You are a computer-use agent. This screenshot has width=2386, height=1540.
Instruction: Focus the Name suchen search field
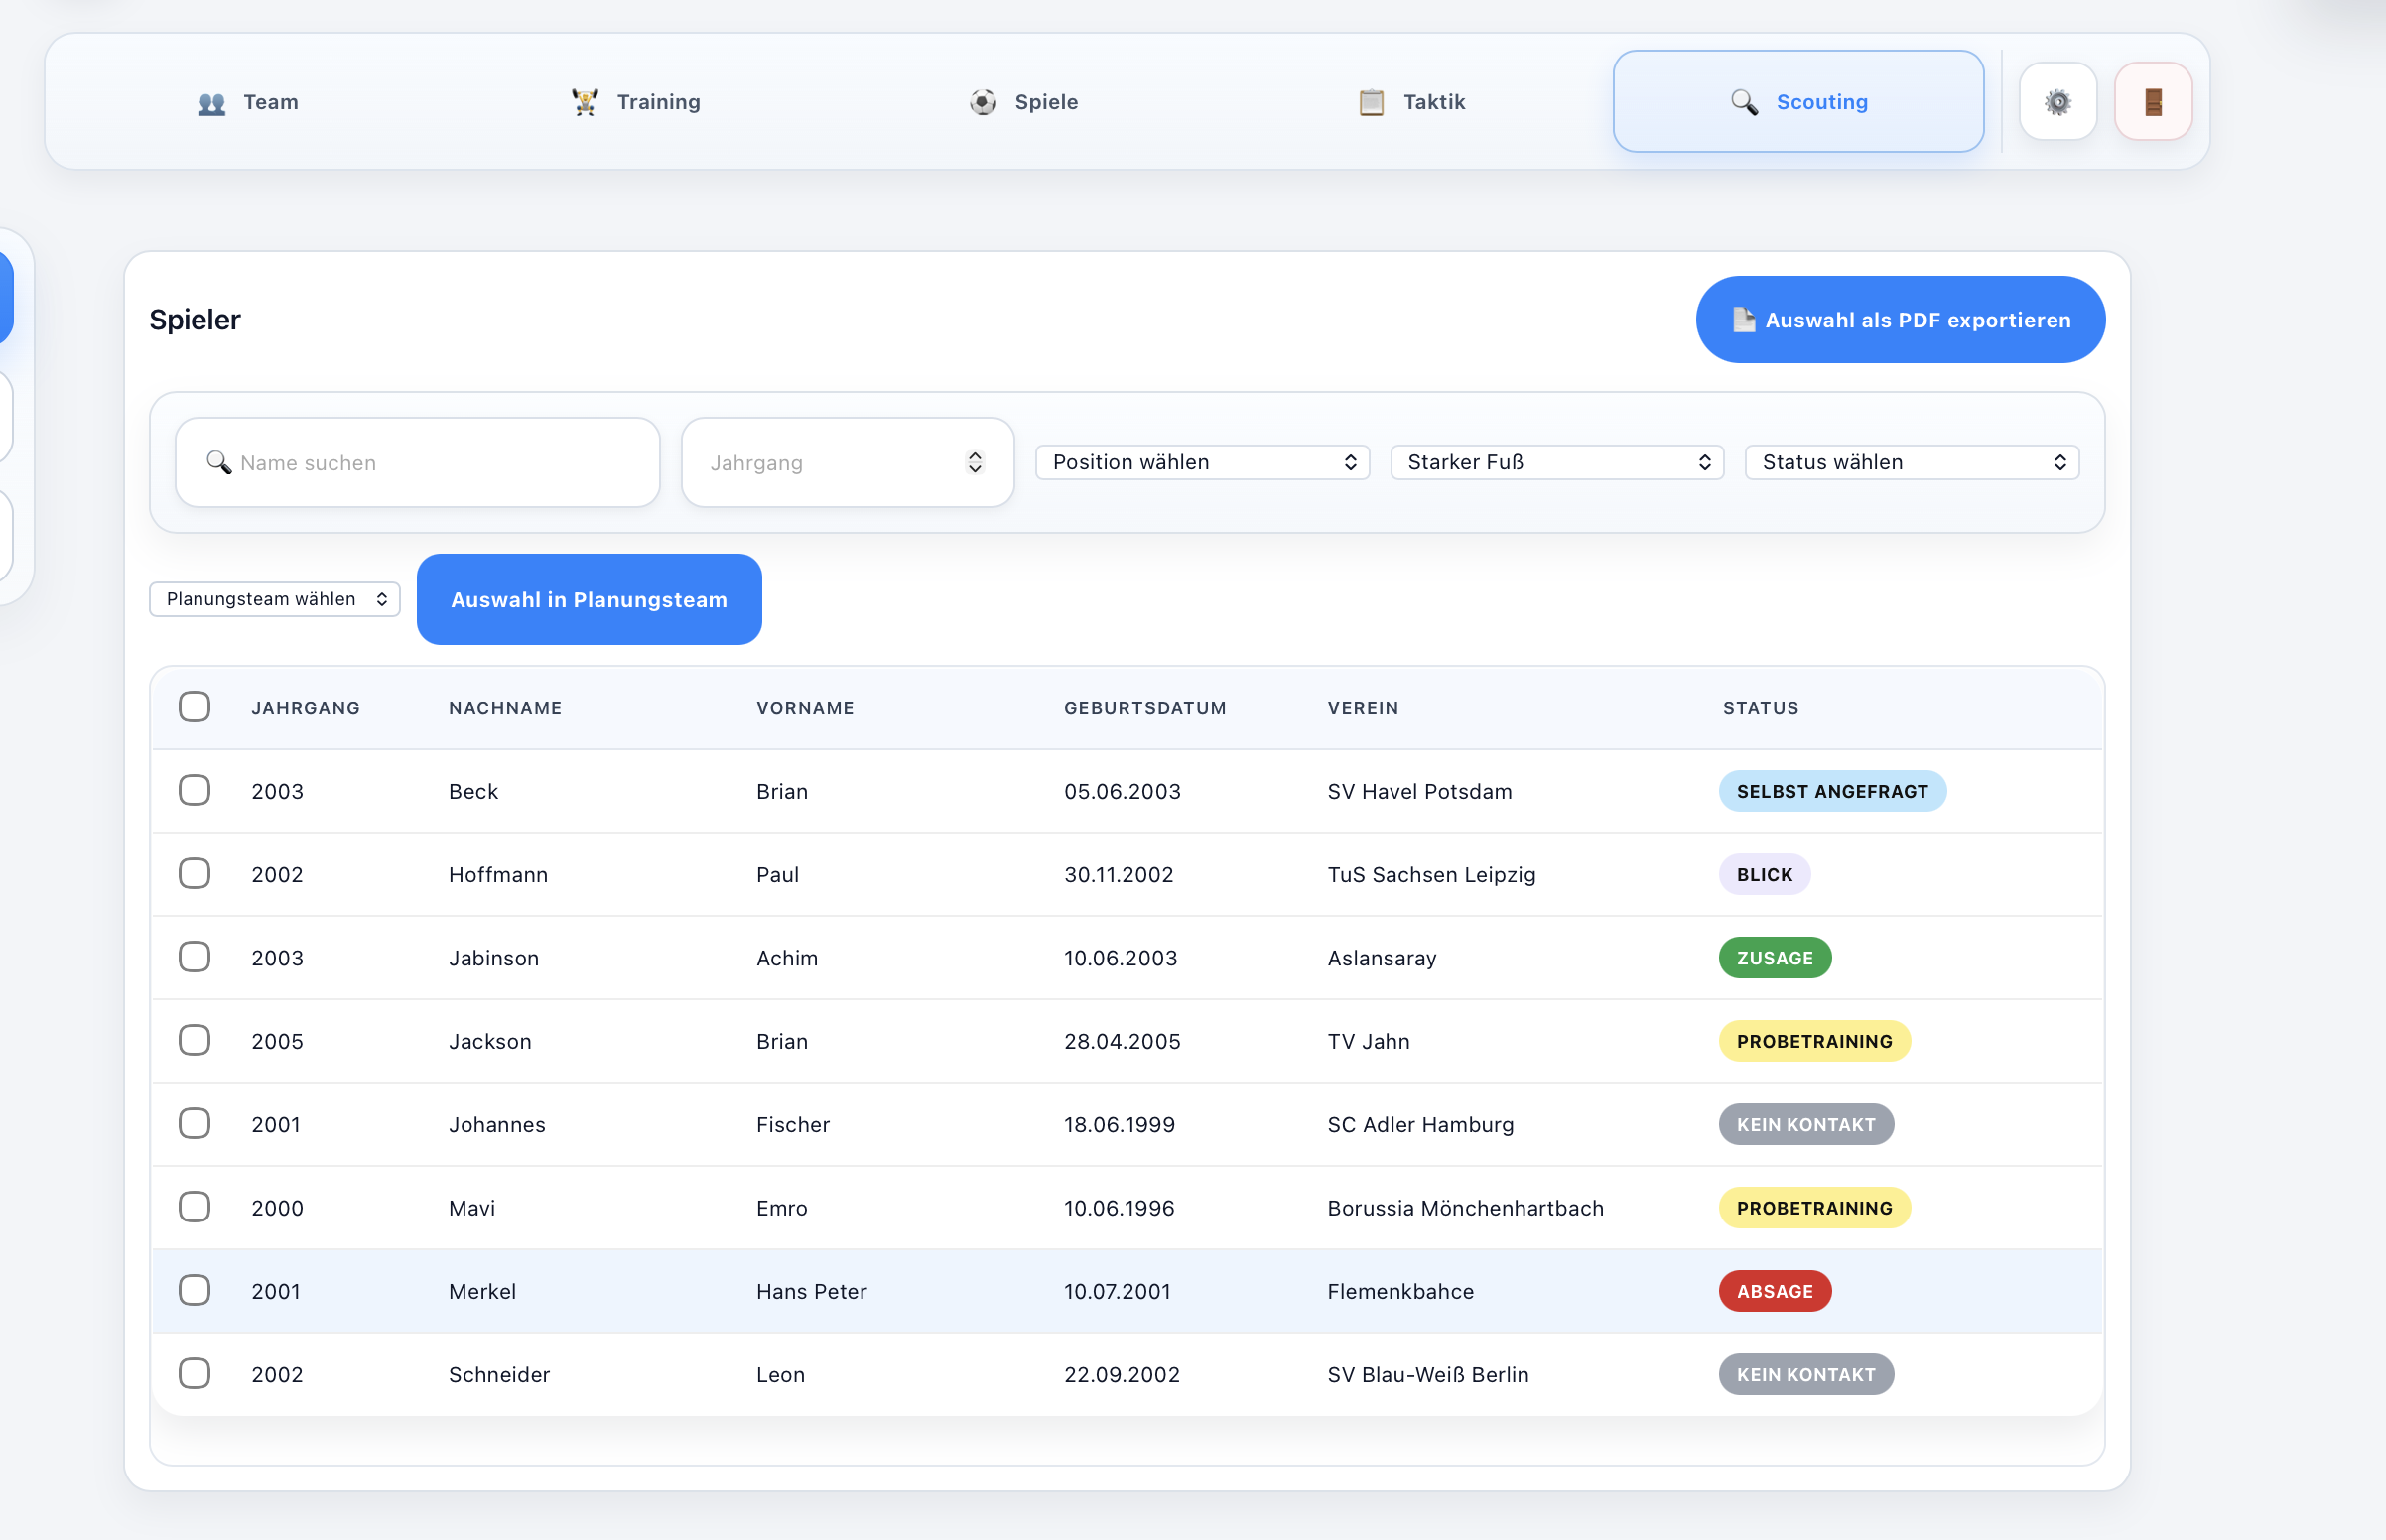417,462
